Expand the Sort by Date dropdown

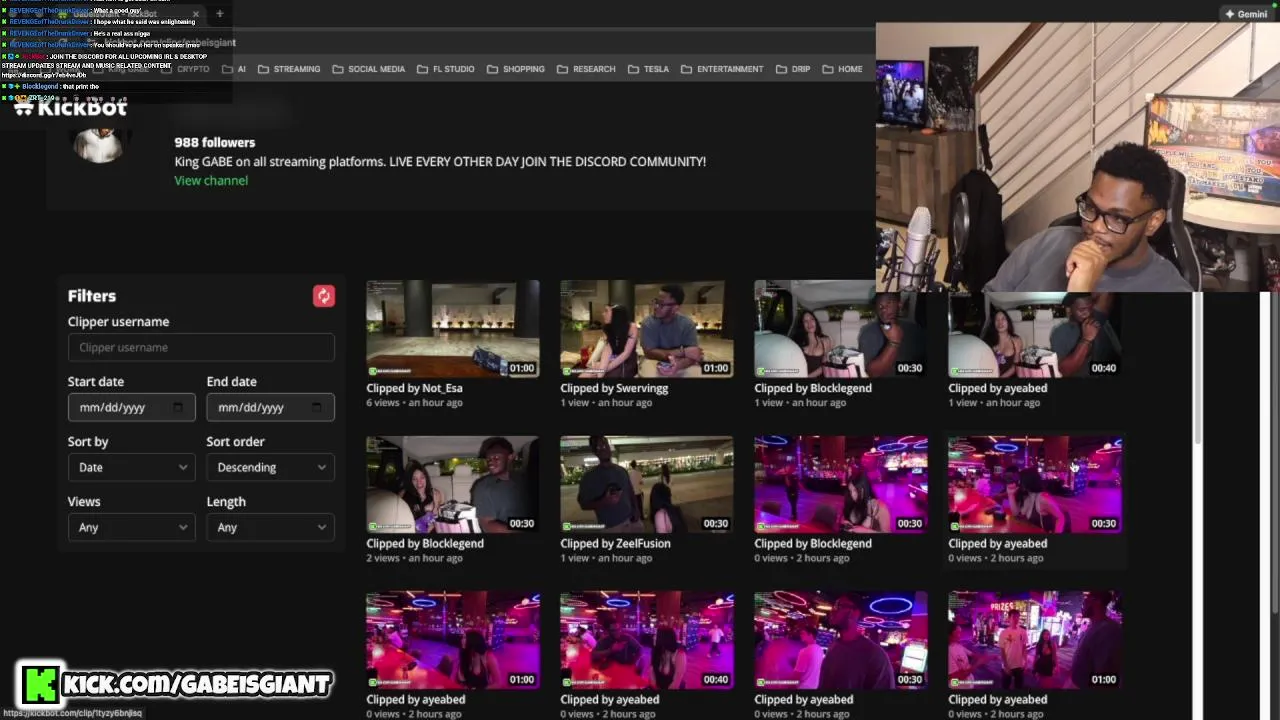pyautogui.click(x=131, y=467)
